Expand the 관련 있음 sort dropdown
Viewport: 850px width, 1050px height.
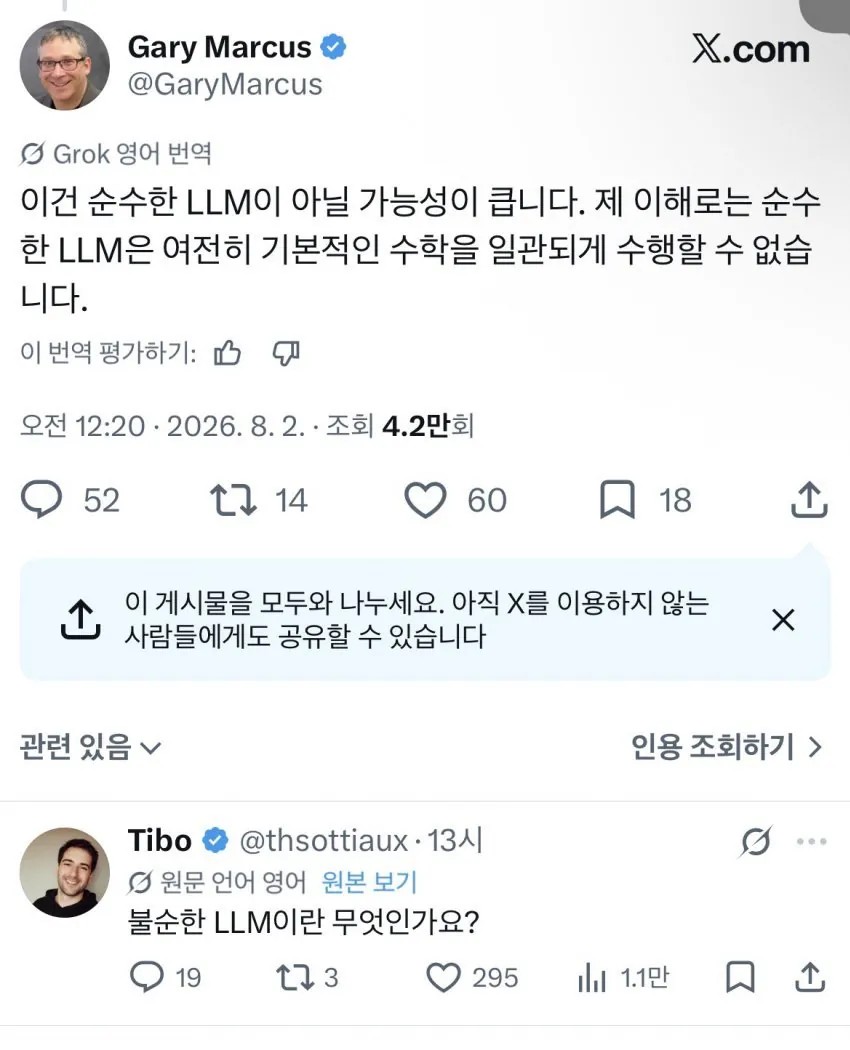pos(90,747)
